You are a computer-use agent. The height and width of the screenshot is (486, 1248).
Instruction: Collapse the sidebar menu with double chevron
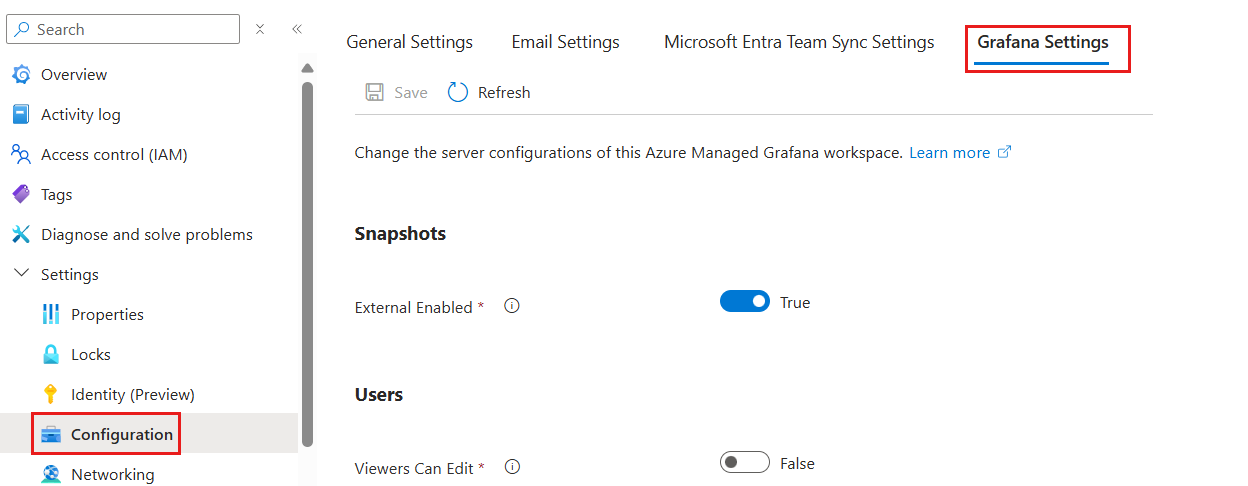pyautogui.click(x=297, y=30)
